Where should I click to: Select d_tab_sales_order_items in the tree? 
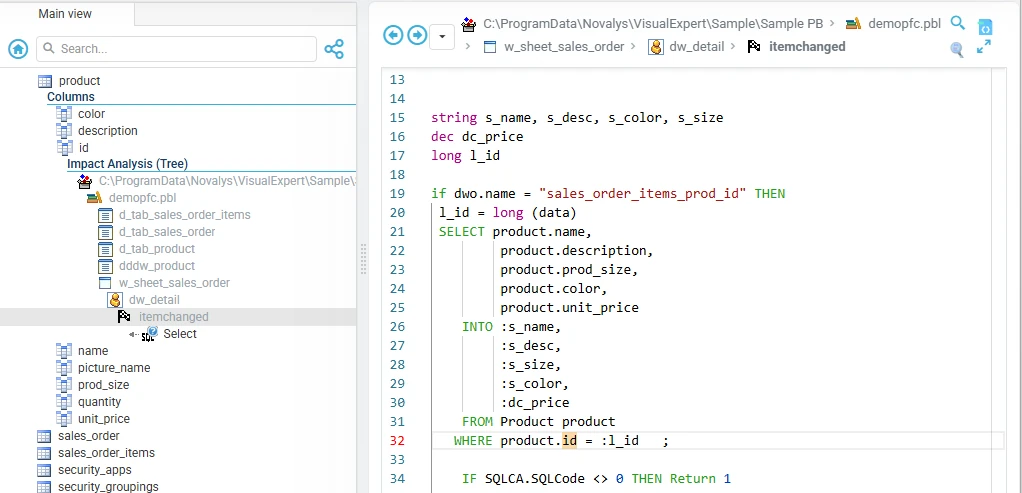pyautogui.click(x=184, y=215)
